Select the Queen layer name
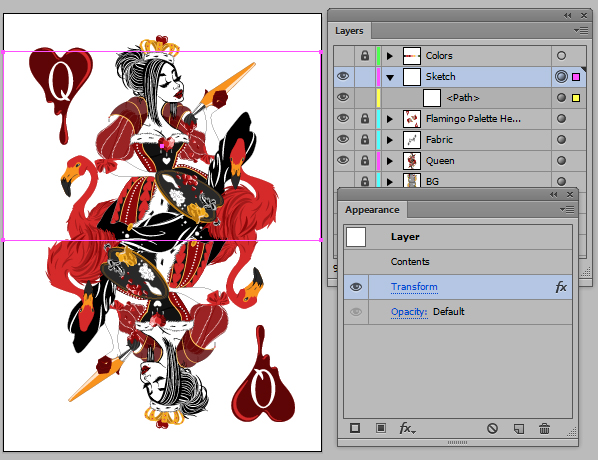 [440, 161]
